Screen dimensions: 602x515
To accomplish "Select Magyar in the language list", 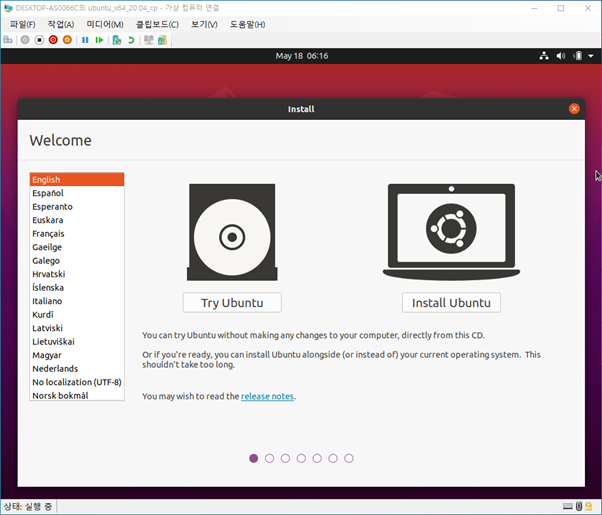I will tap(77, 355).
